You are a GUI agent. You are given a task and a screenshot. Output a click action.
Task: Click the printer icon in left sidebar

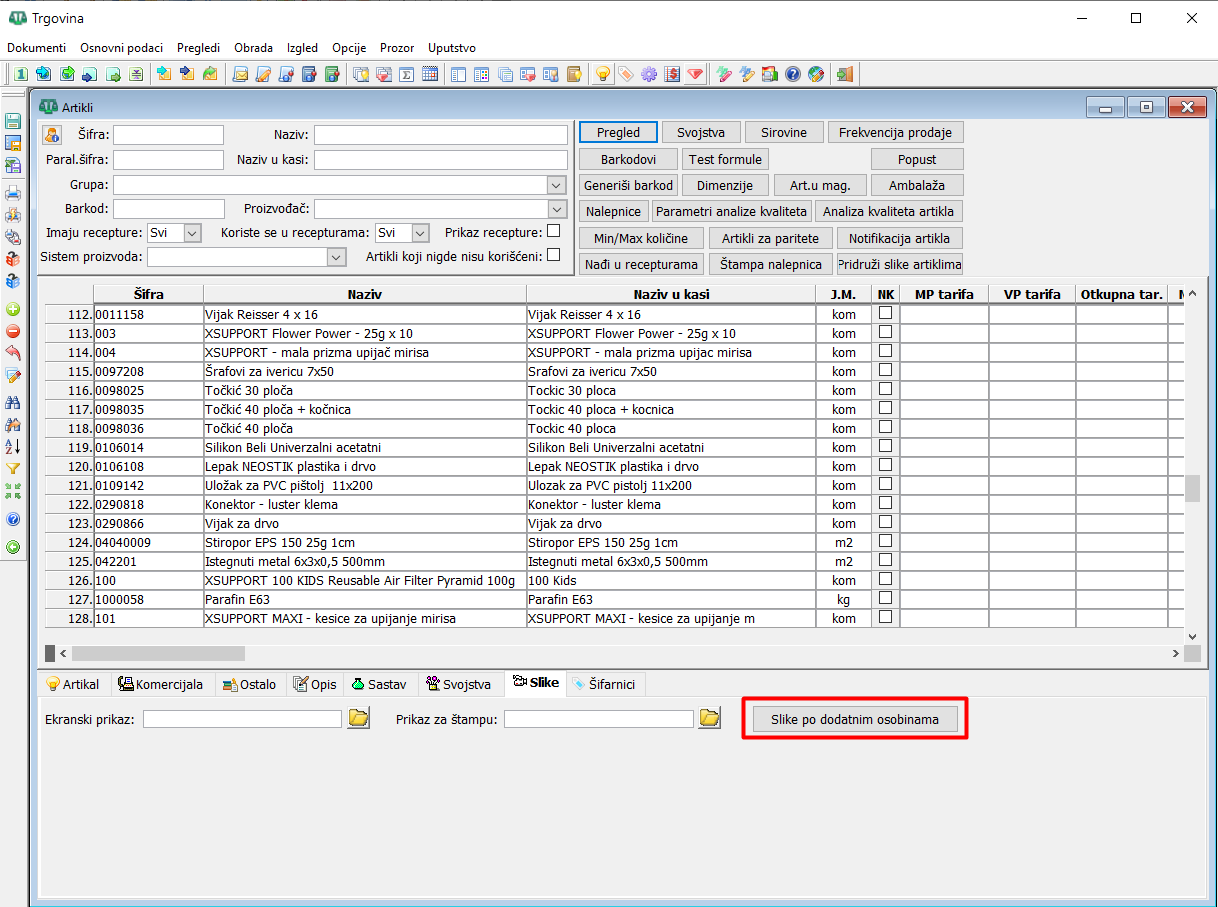point(13,193)
